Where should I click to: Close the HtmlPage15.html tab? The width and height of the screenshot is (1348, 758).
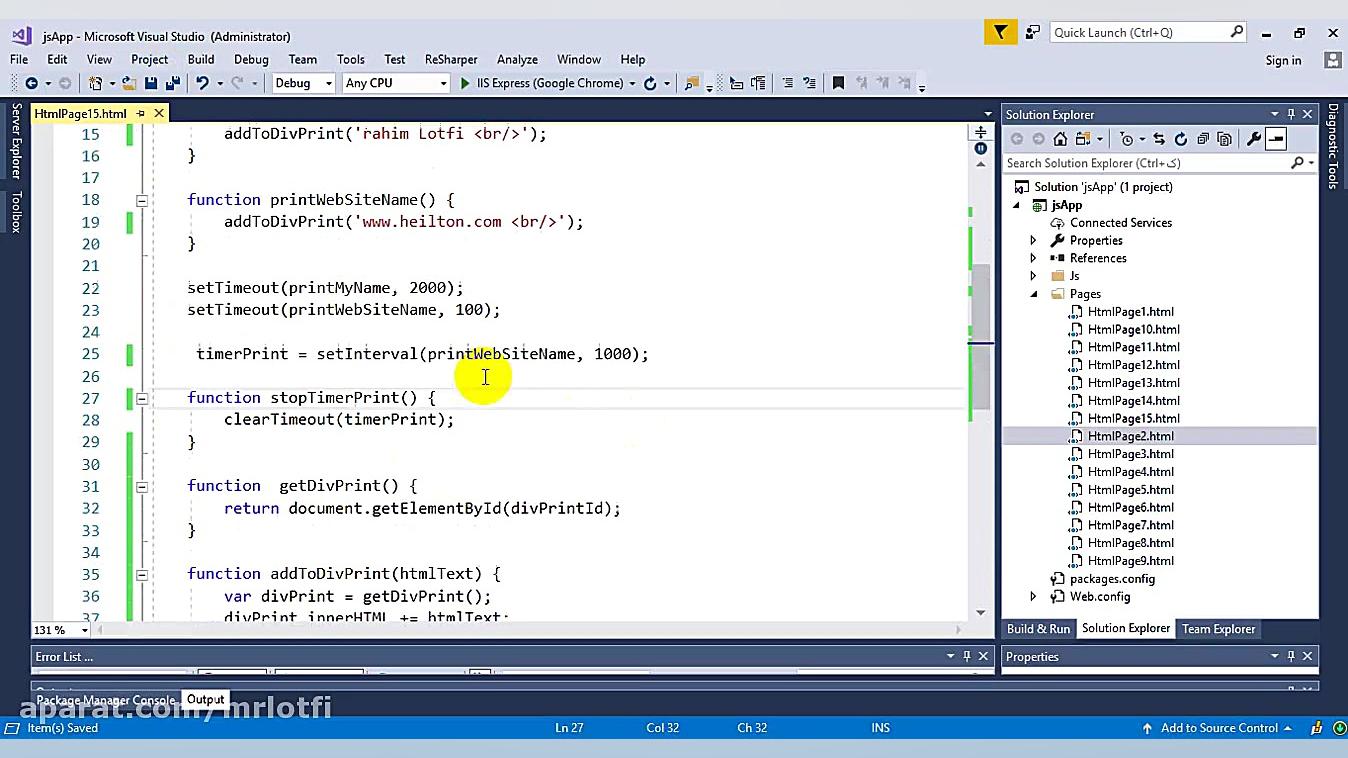[159, 114]
